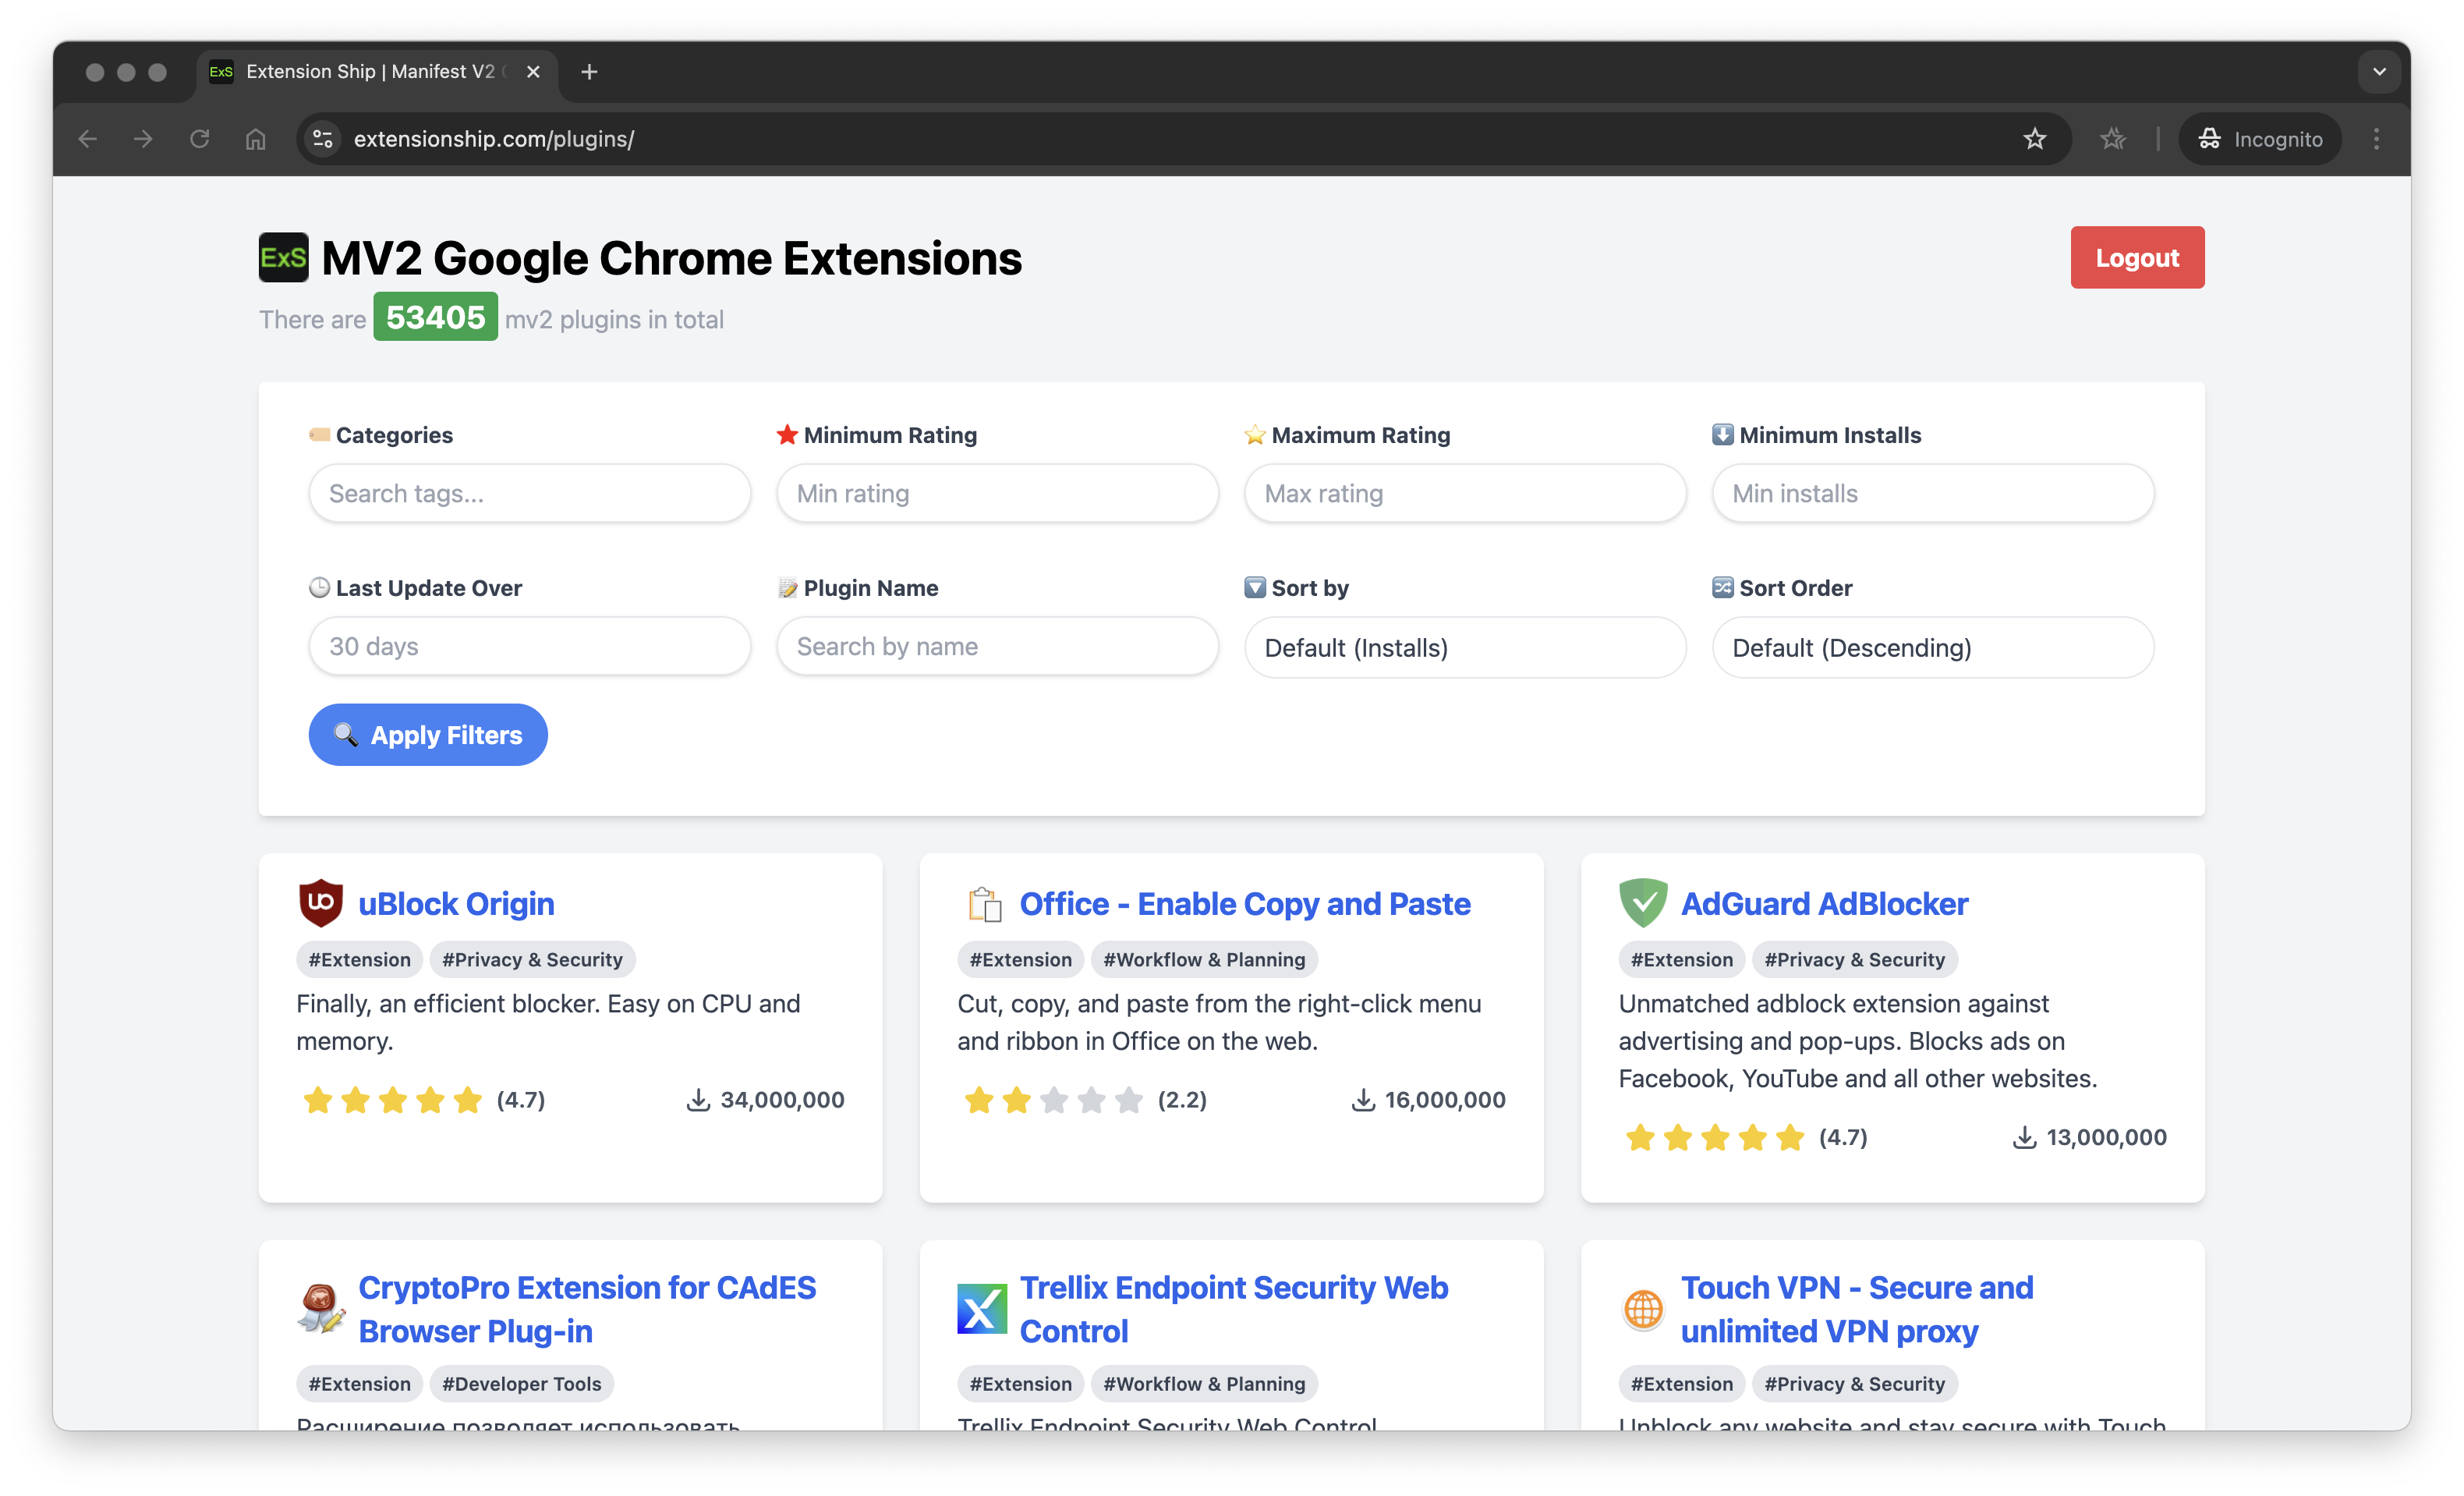
Task: Click Office card #Workflow & Planning tag
Action: point(1204,959)
